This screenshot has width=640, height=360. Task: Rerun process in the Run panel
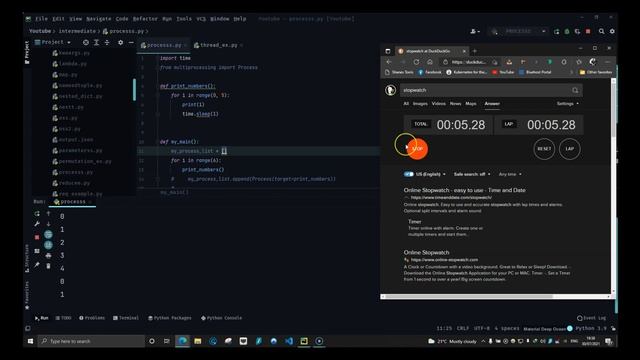(37, 213)
